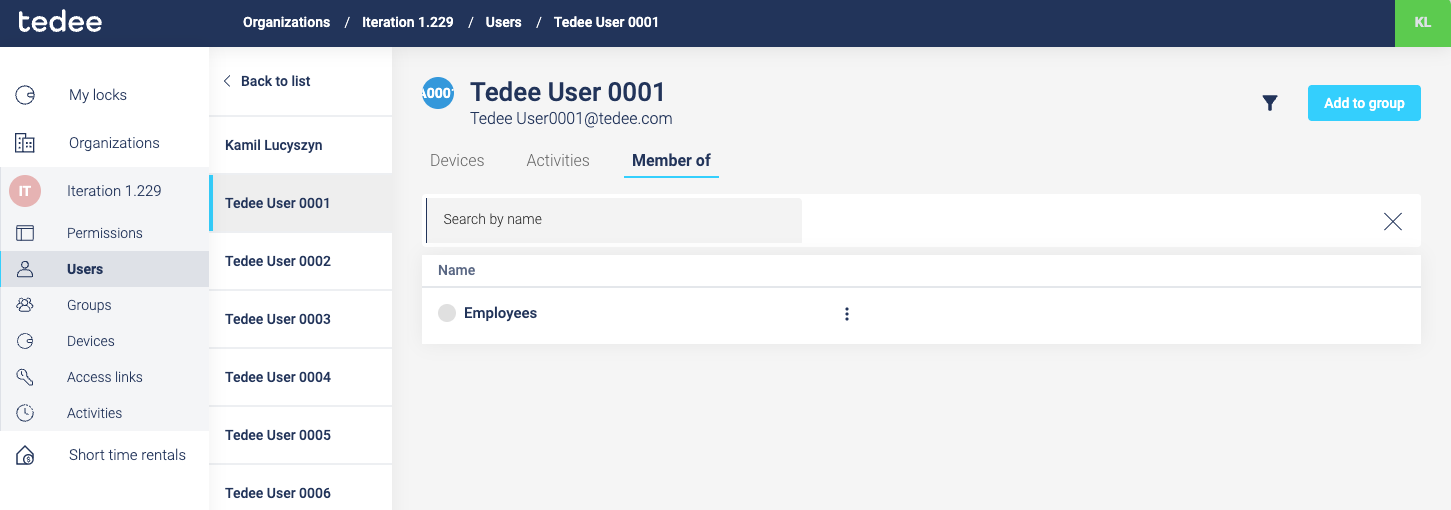1451x510 pixels.
Task: Click the Short time rentals house icon
Action: click(x=25, y=456)
